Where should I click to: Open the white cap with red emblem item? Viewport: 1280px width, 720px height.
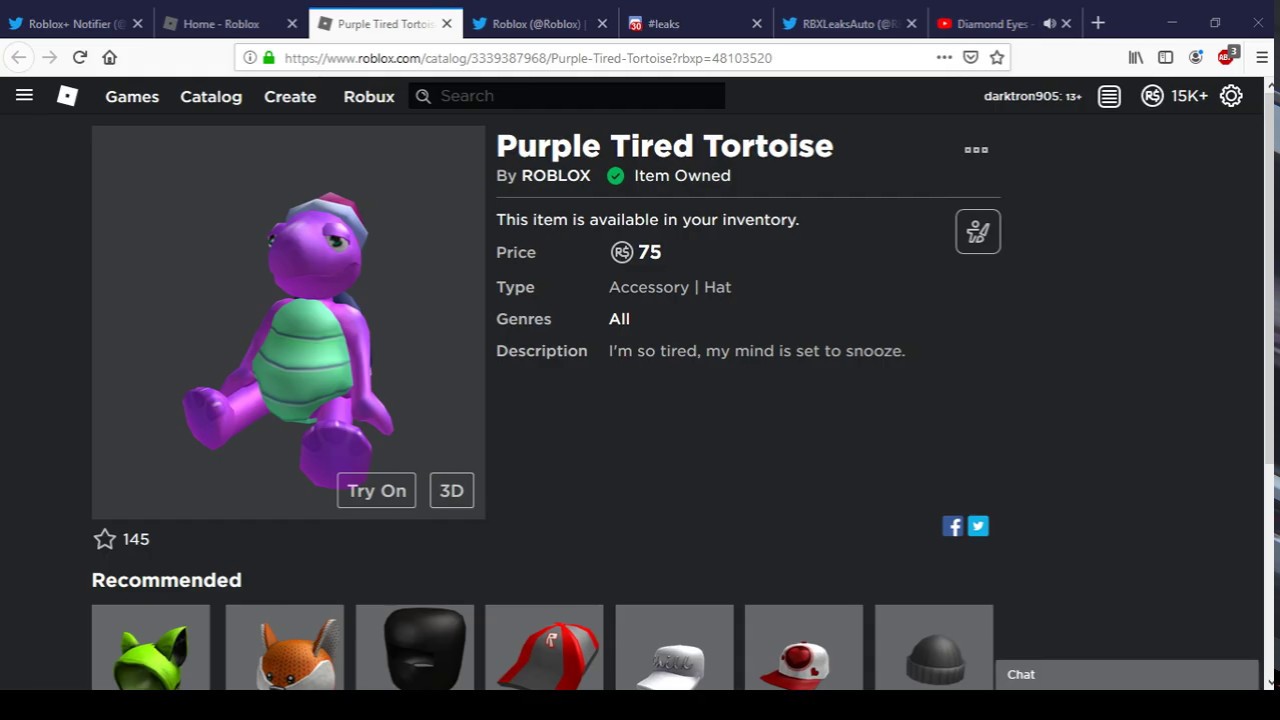pyautogui.click(x=804, y=647)
